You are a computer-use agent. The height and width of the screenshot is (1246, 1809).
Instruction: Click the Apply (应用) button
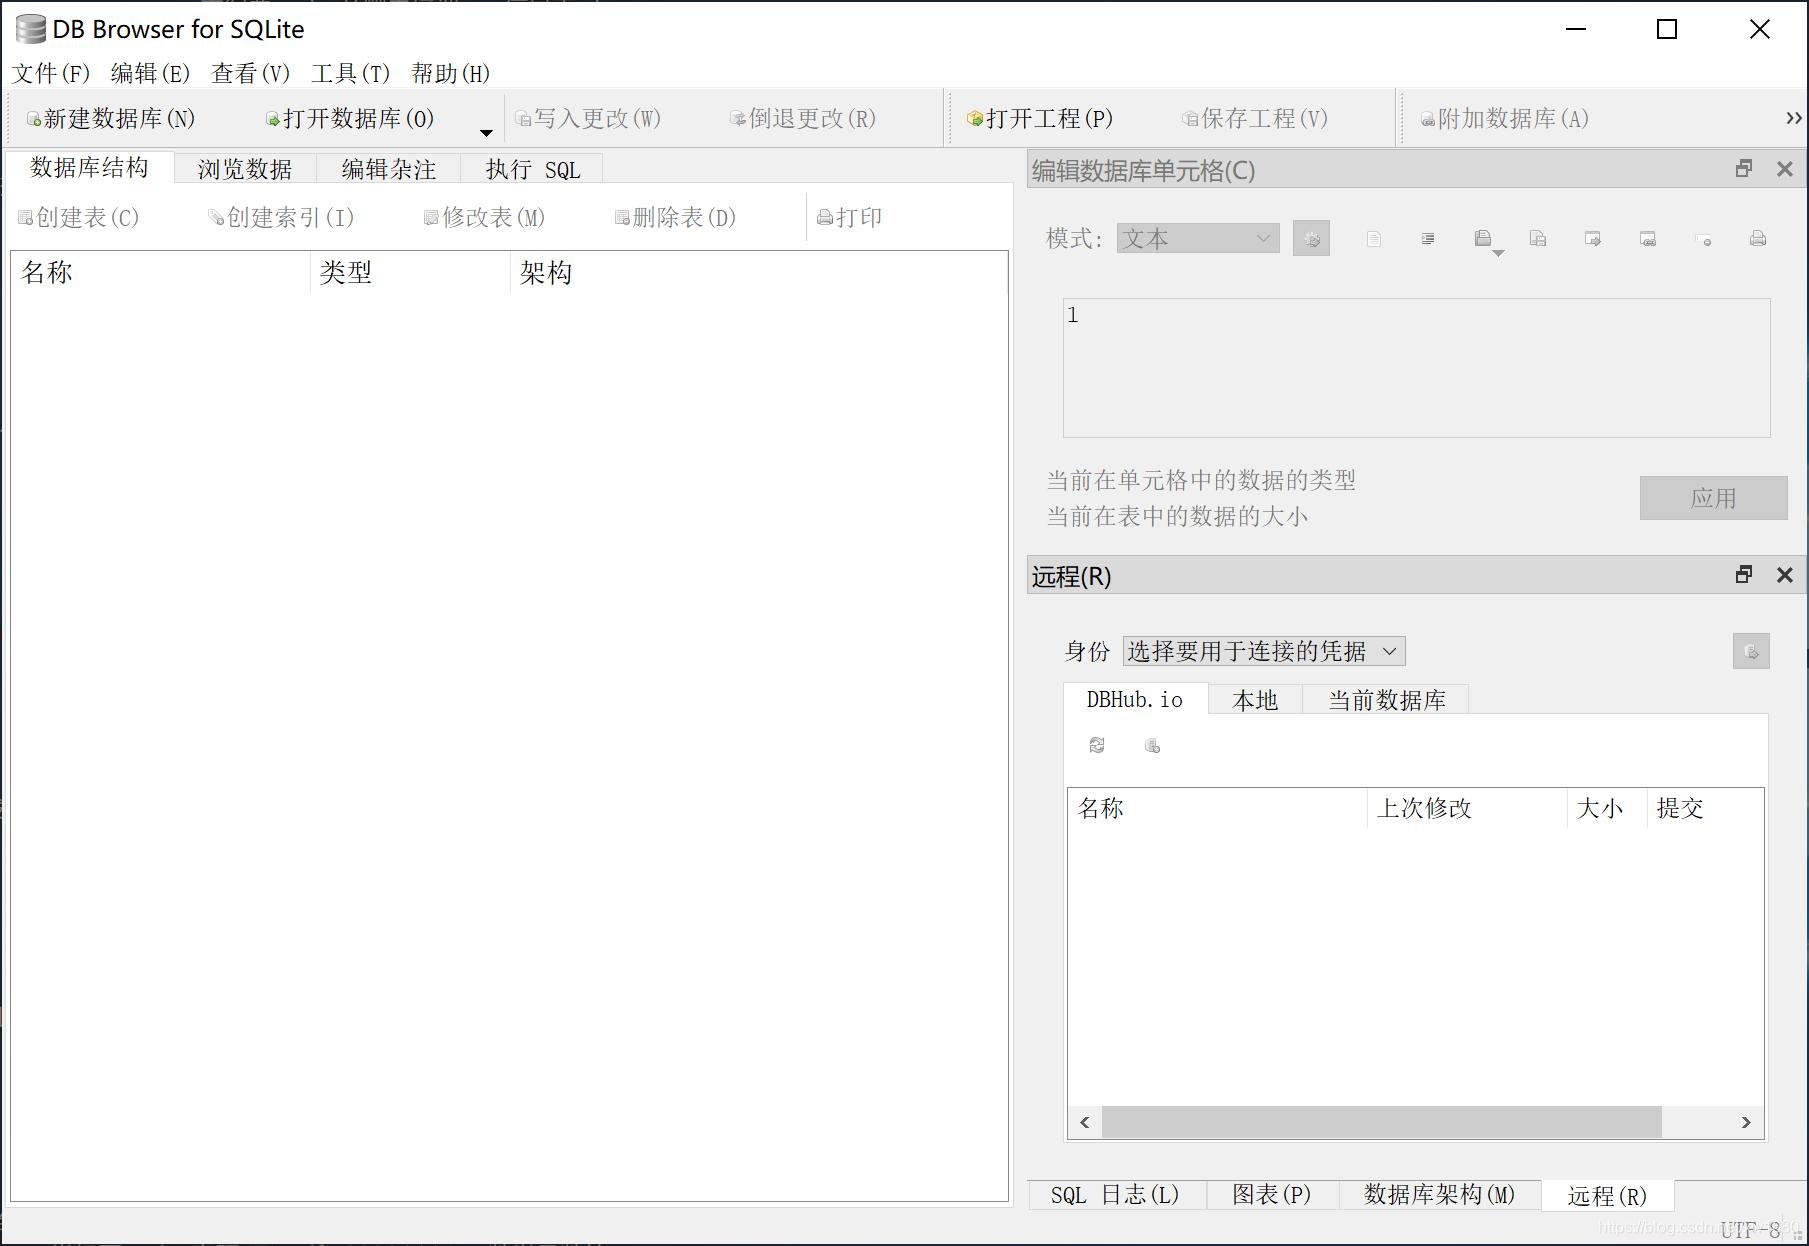point(1713,498)
